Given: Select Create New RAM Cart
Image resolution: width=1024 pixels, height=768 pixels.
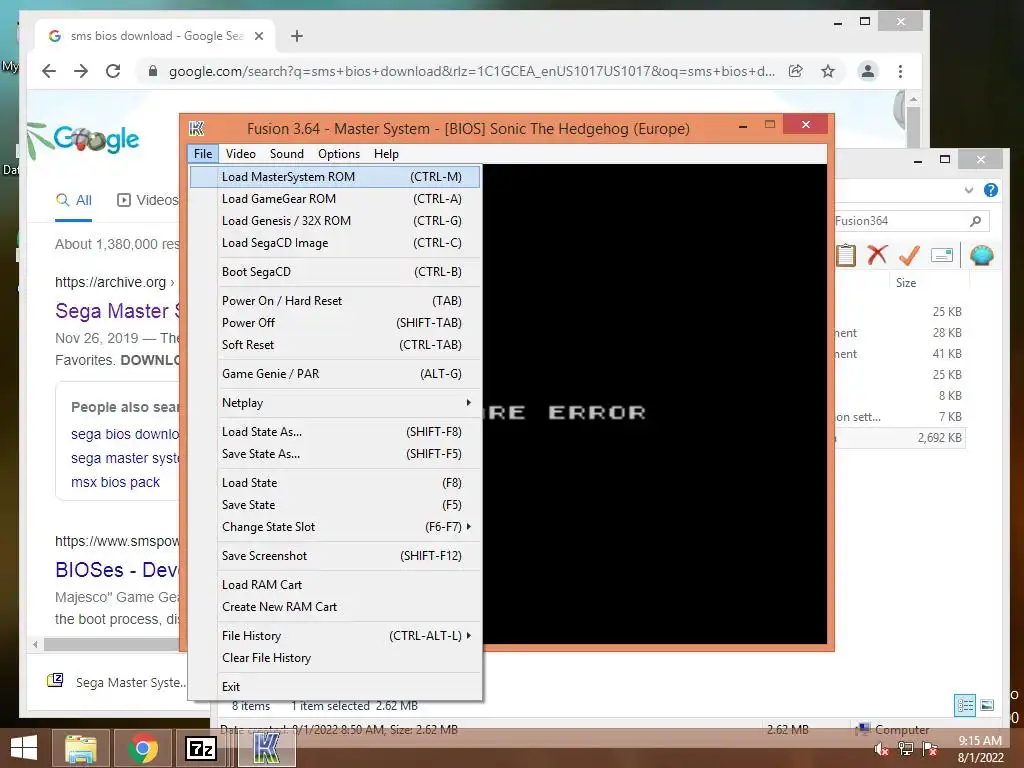Looking at the screenshot, I should pyautogui.click(x=335, y=607).
